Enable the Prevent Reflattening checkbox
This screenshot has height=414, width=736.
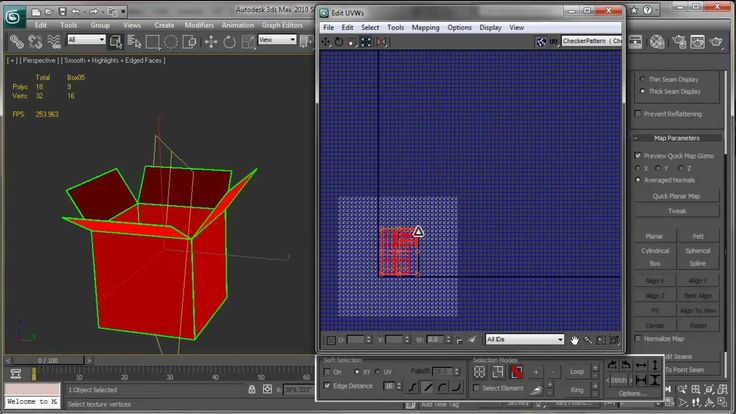point(636,113)
